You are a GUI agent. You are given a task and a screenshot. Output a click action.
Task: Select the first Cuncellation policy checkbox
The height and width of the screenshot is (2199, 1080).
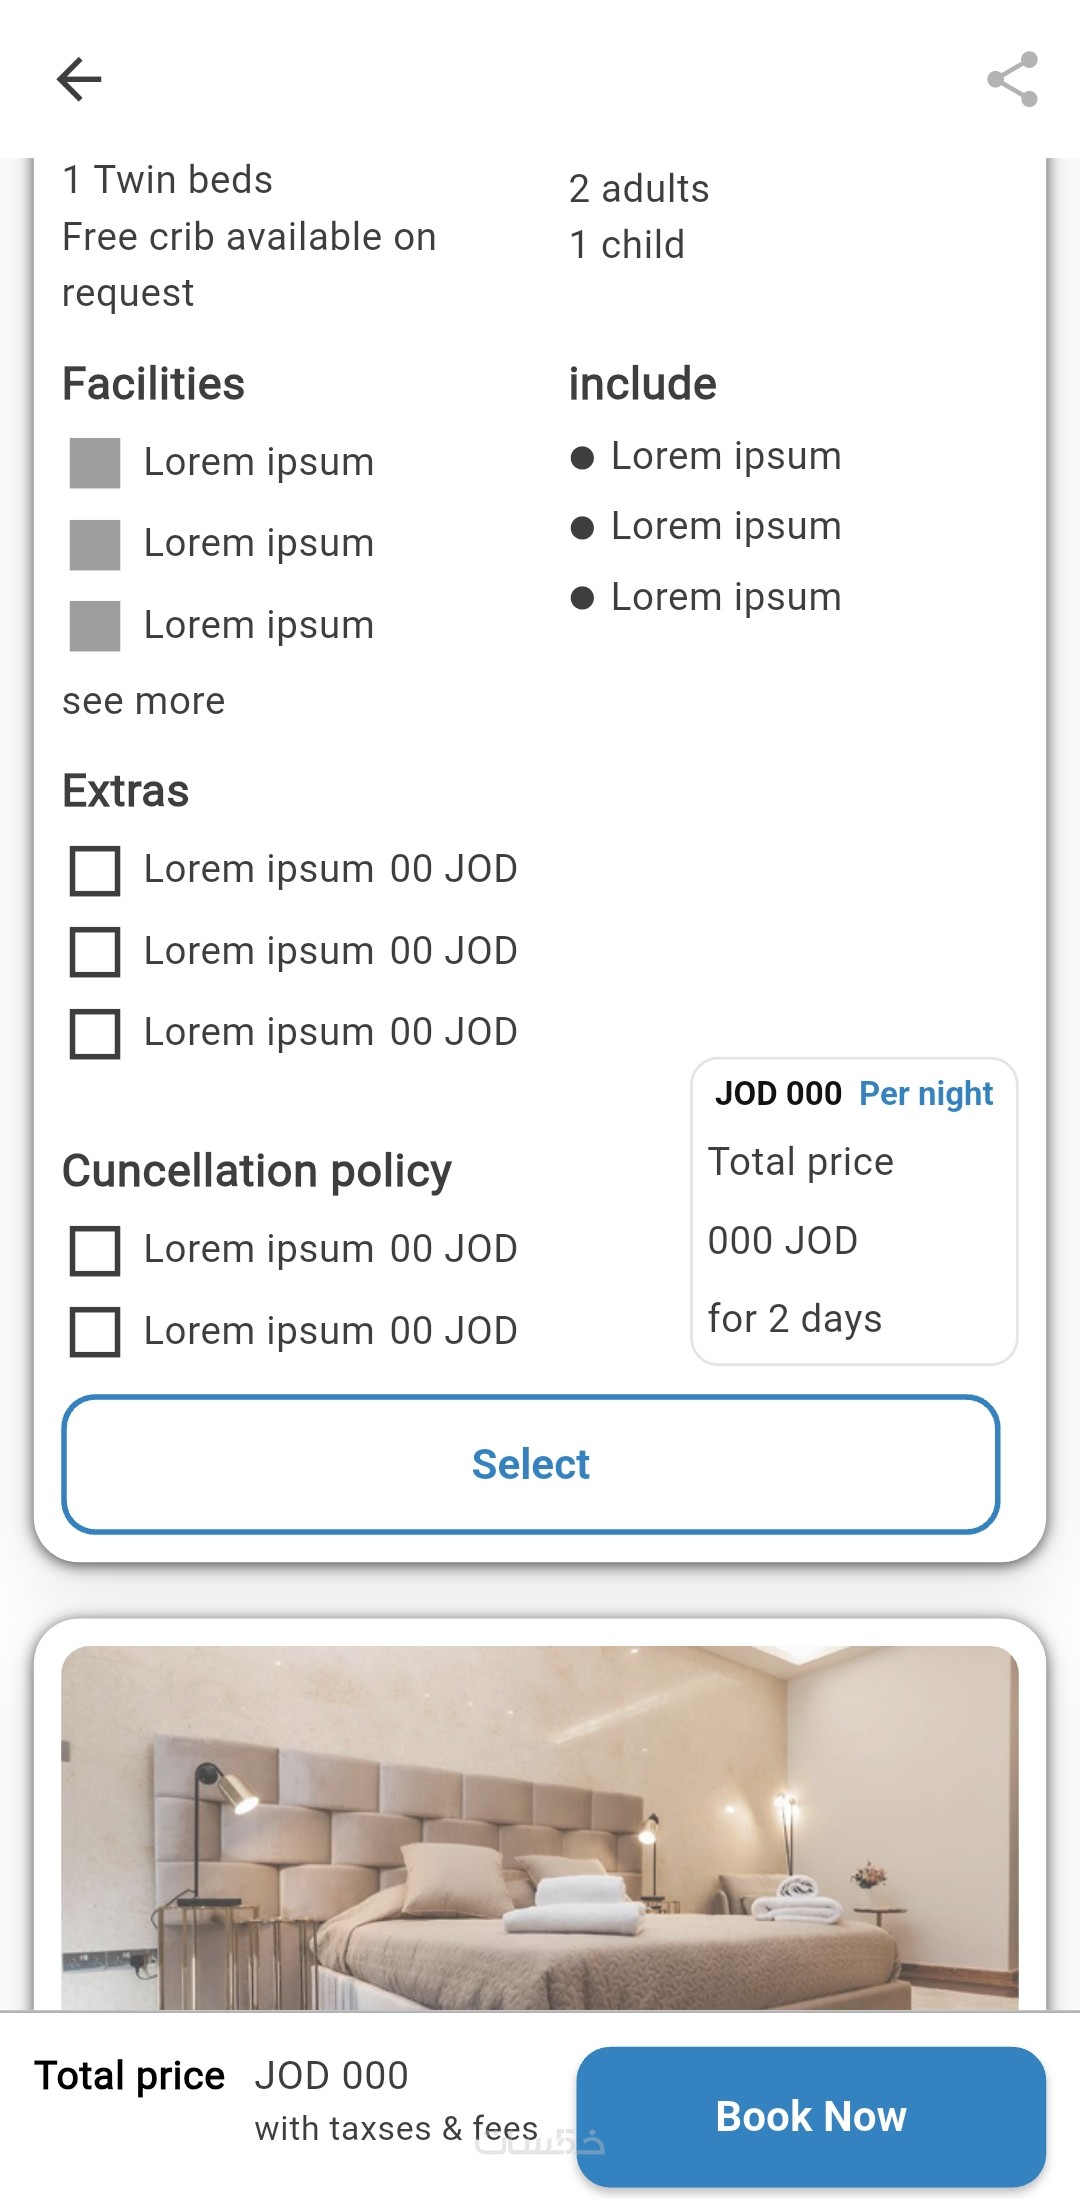pyautogui.click(x=95, y=1251)
